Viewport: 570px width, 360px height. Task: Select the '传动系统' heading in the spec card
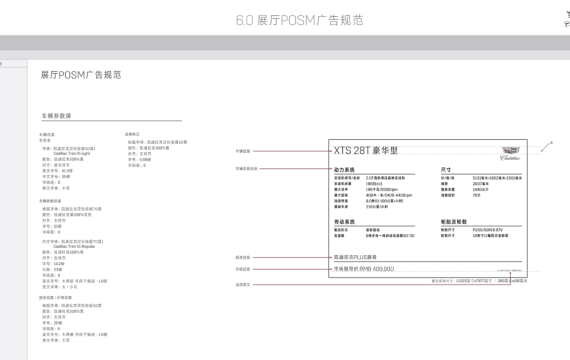344,221
